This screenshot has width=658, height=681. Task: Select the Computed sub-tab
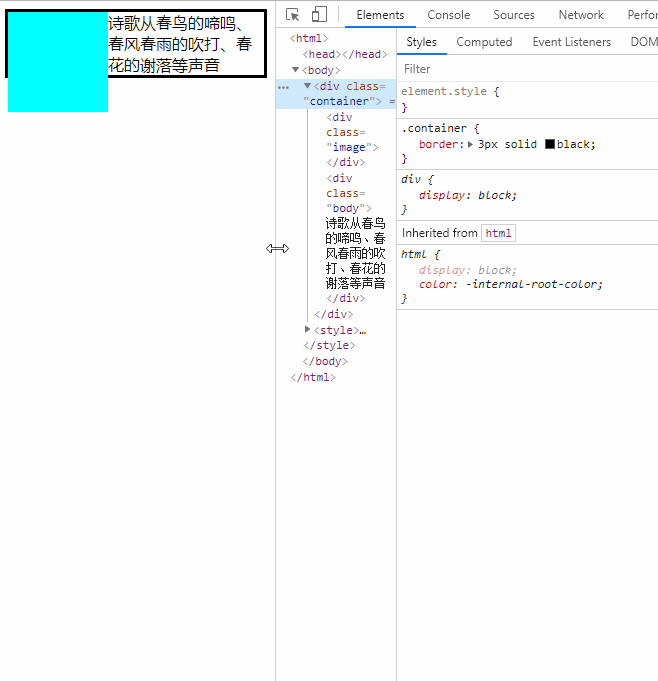(484, 42)
